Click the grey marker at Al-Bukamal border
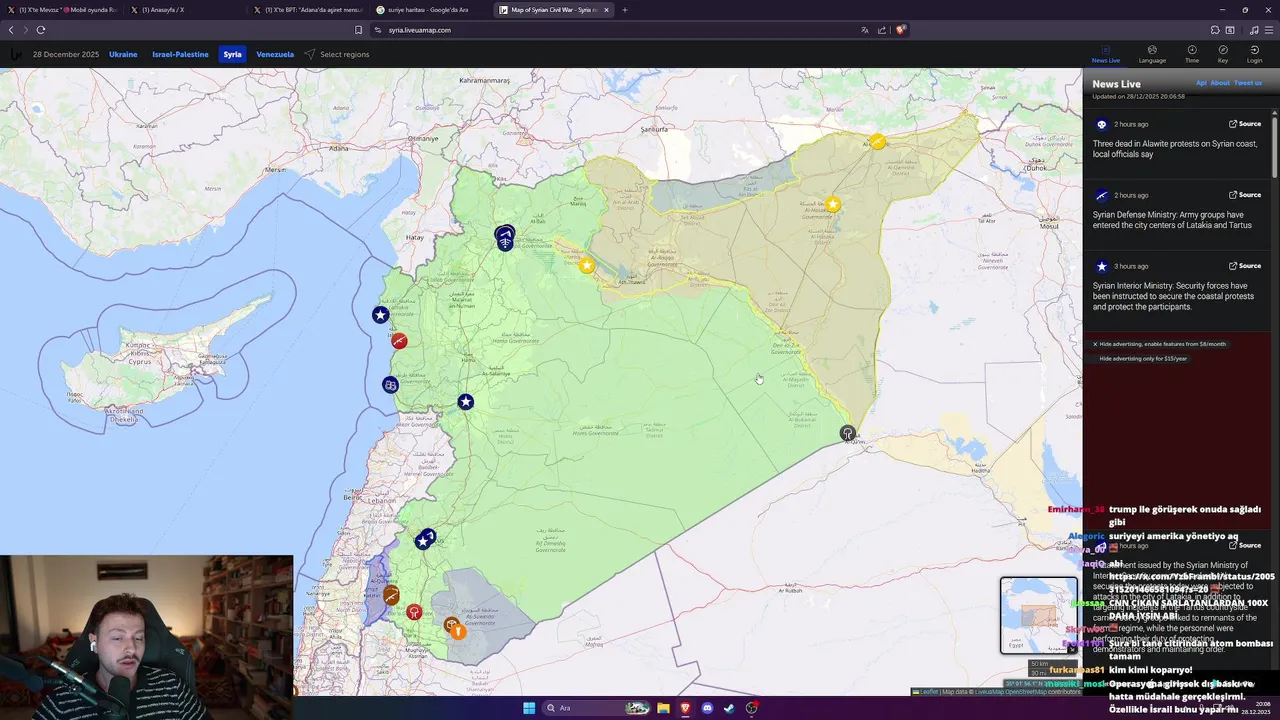1280x720 pixels. click(848, 433)
